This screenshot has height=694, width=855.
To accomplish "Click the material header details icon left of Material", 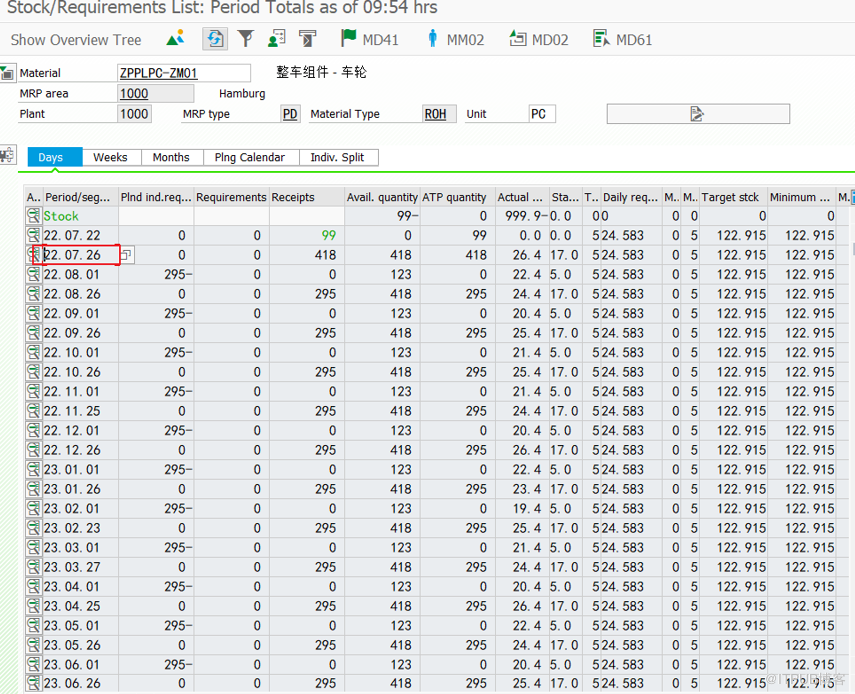I will tap(8, 73).
